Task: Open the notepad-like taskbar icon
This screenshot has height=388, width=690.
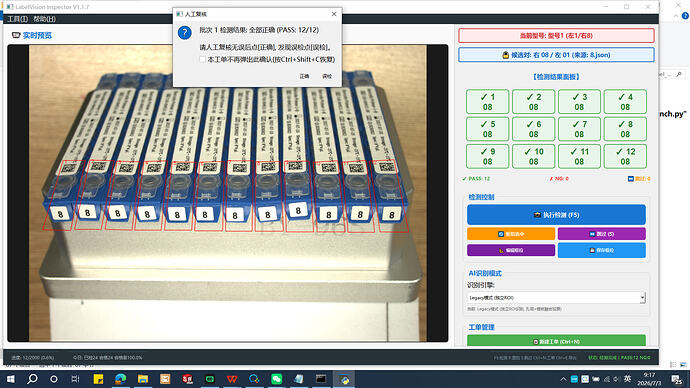Action: click(x=299, y=379)
